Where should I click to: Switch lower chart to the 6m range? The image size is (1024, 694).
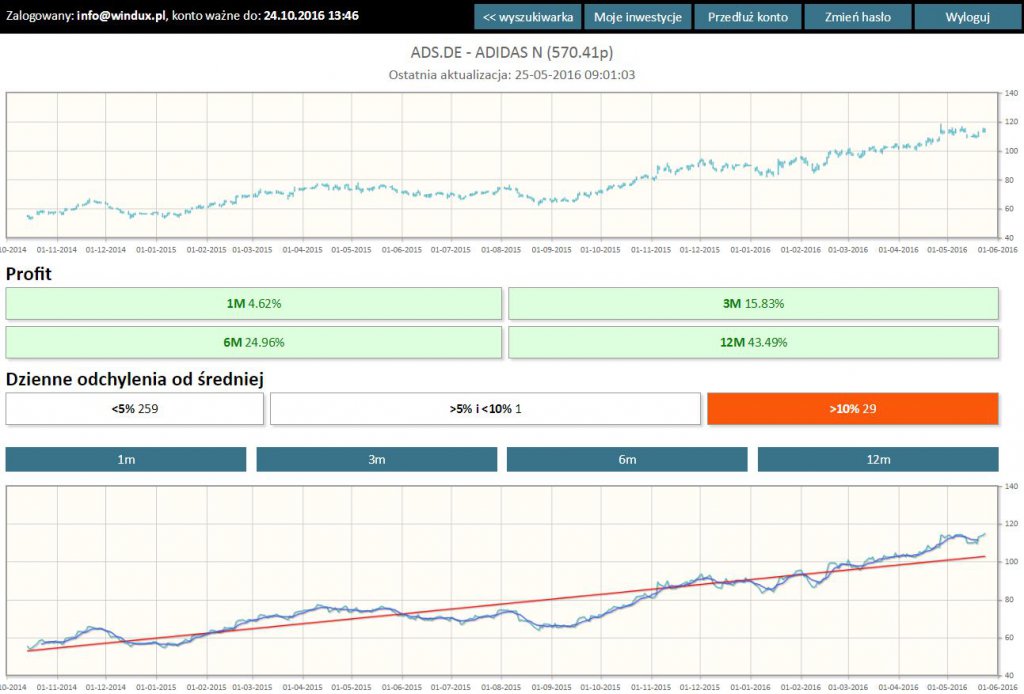pyautogui.click(x=627, y=459)
